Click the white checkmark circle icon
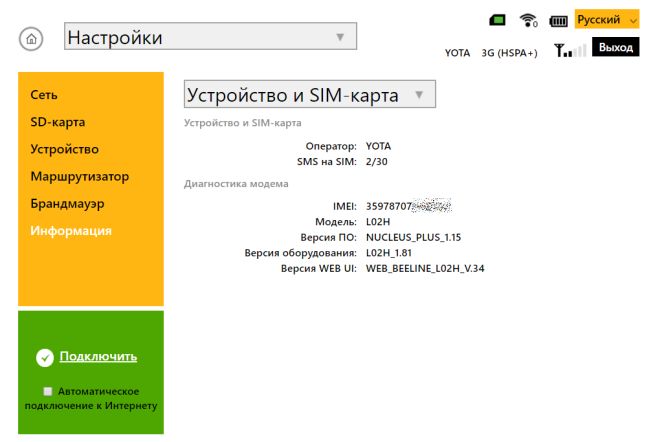This screenshot has width=650, height=442. pos(44,357)
